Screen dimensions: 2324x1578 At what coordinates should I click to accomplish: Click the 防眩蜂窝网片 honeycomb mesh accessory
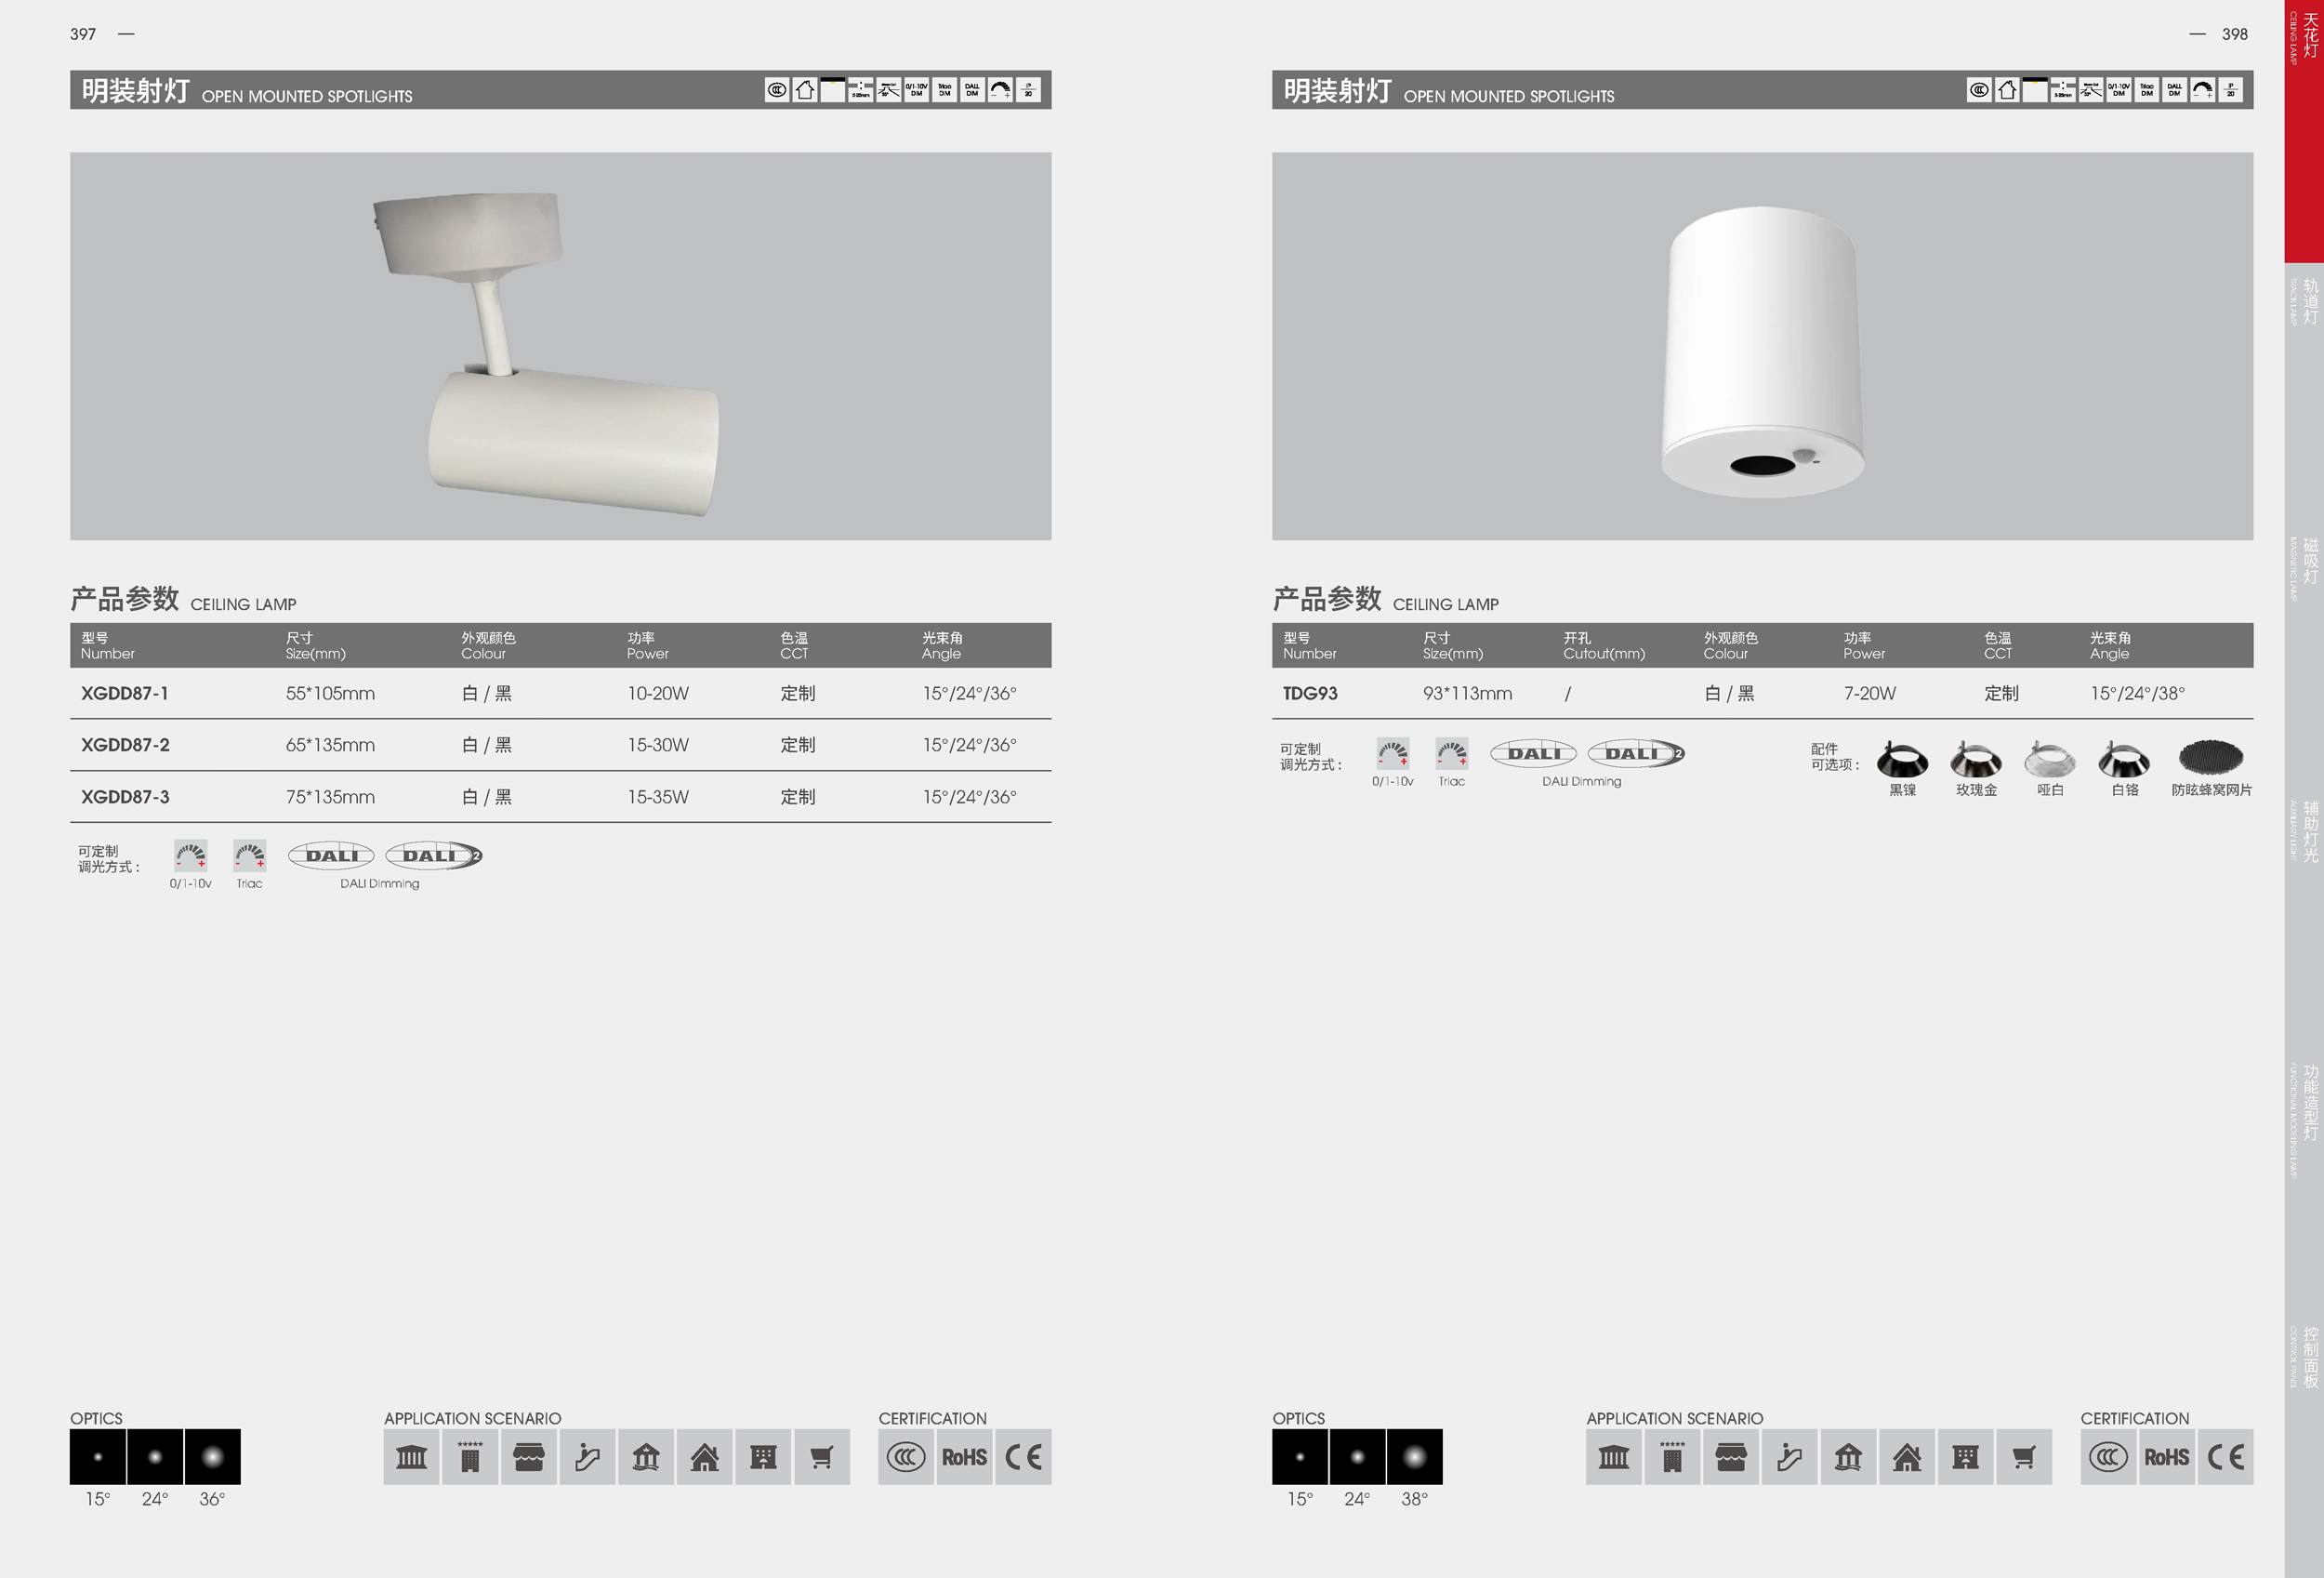tap(2210, 758)
